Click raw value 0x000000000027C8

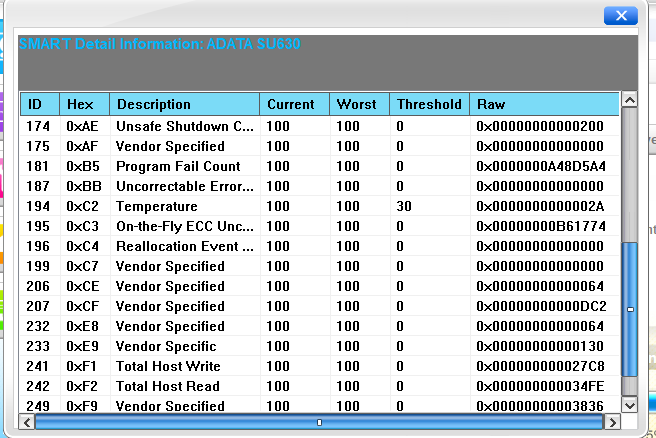(540, 366)
